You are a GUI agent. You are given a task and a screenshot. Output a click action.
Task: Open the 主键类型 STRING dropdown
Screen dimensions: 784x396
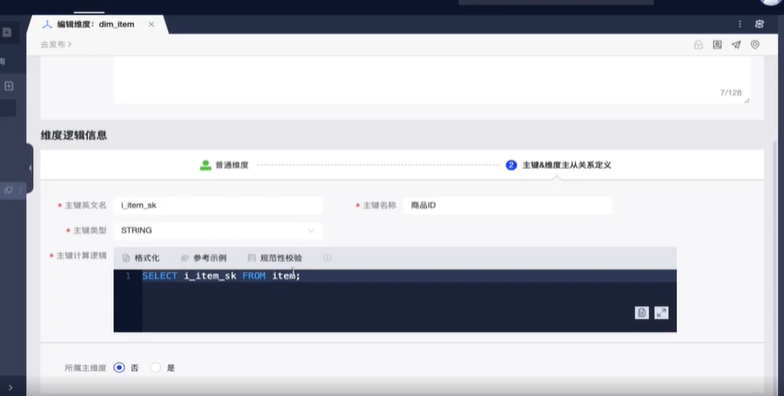coord(218,230)
